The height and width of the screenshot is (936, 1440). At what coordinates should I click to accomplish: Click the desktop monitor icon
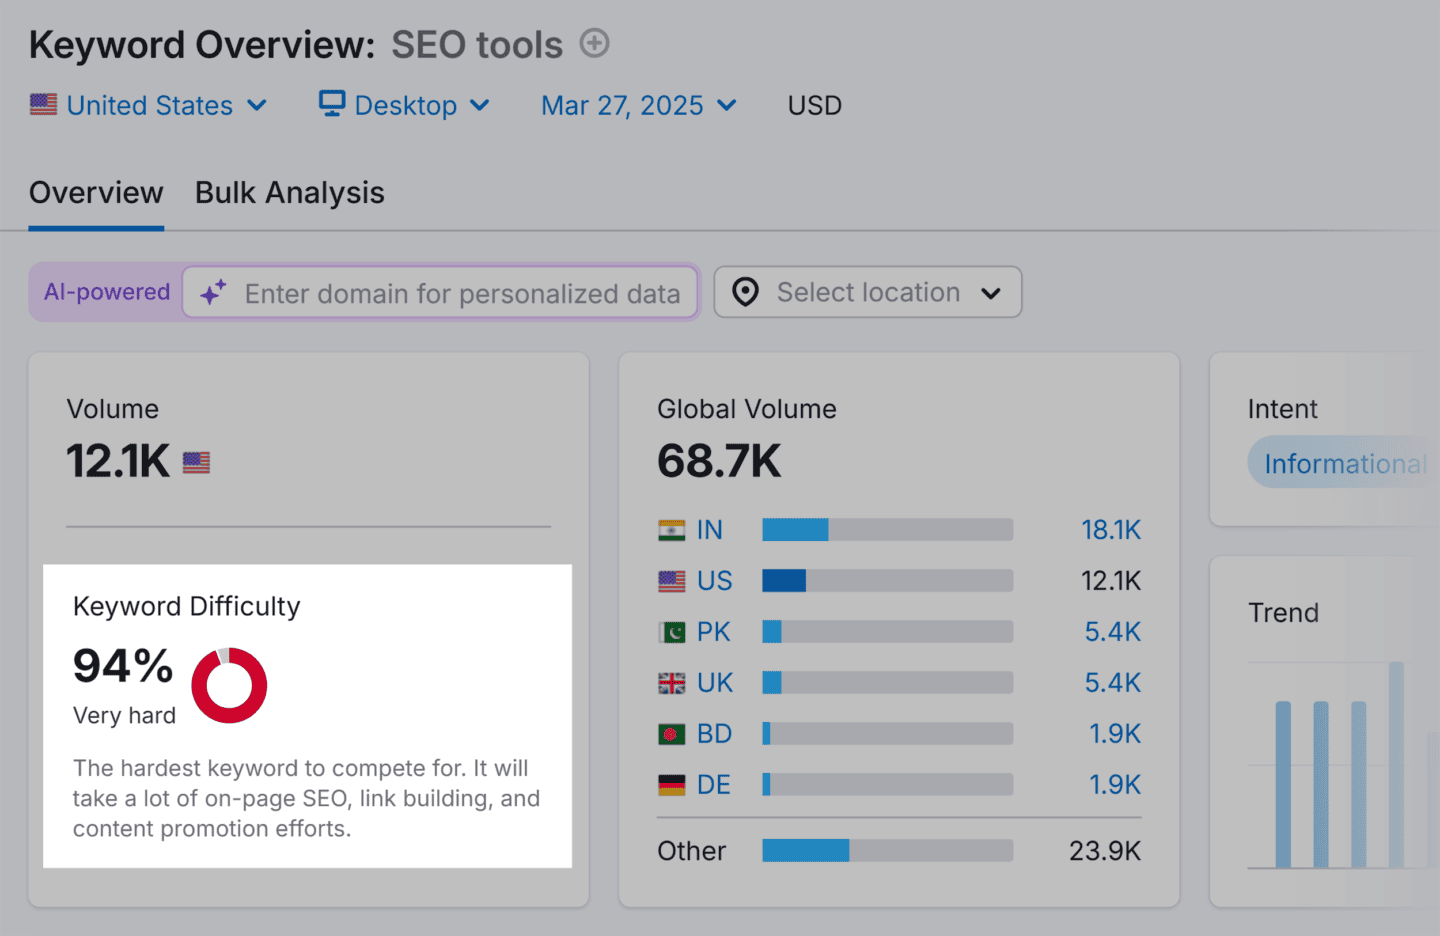(332, 104)
